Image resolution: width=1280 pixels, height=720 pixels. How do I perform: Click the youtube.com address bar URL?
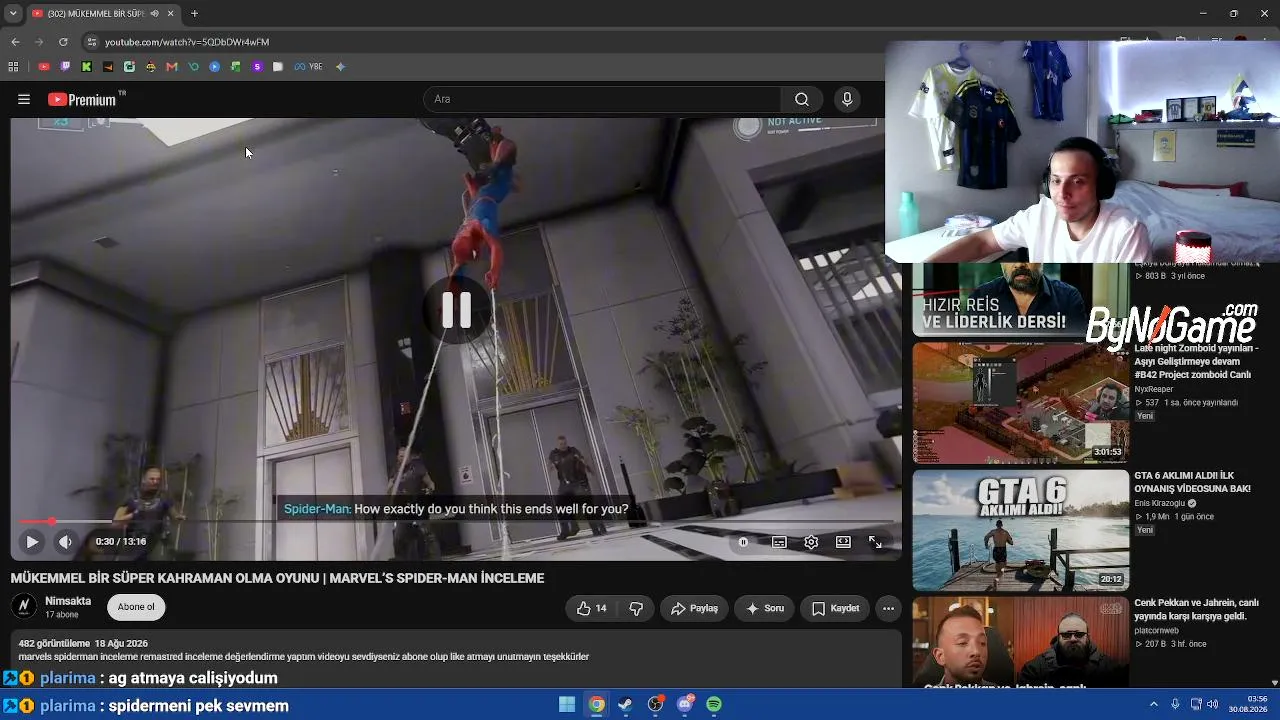pos(187,42)
